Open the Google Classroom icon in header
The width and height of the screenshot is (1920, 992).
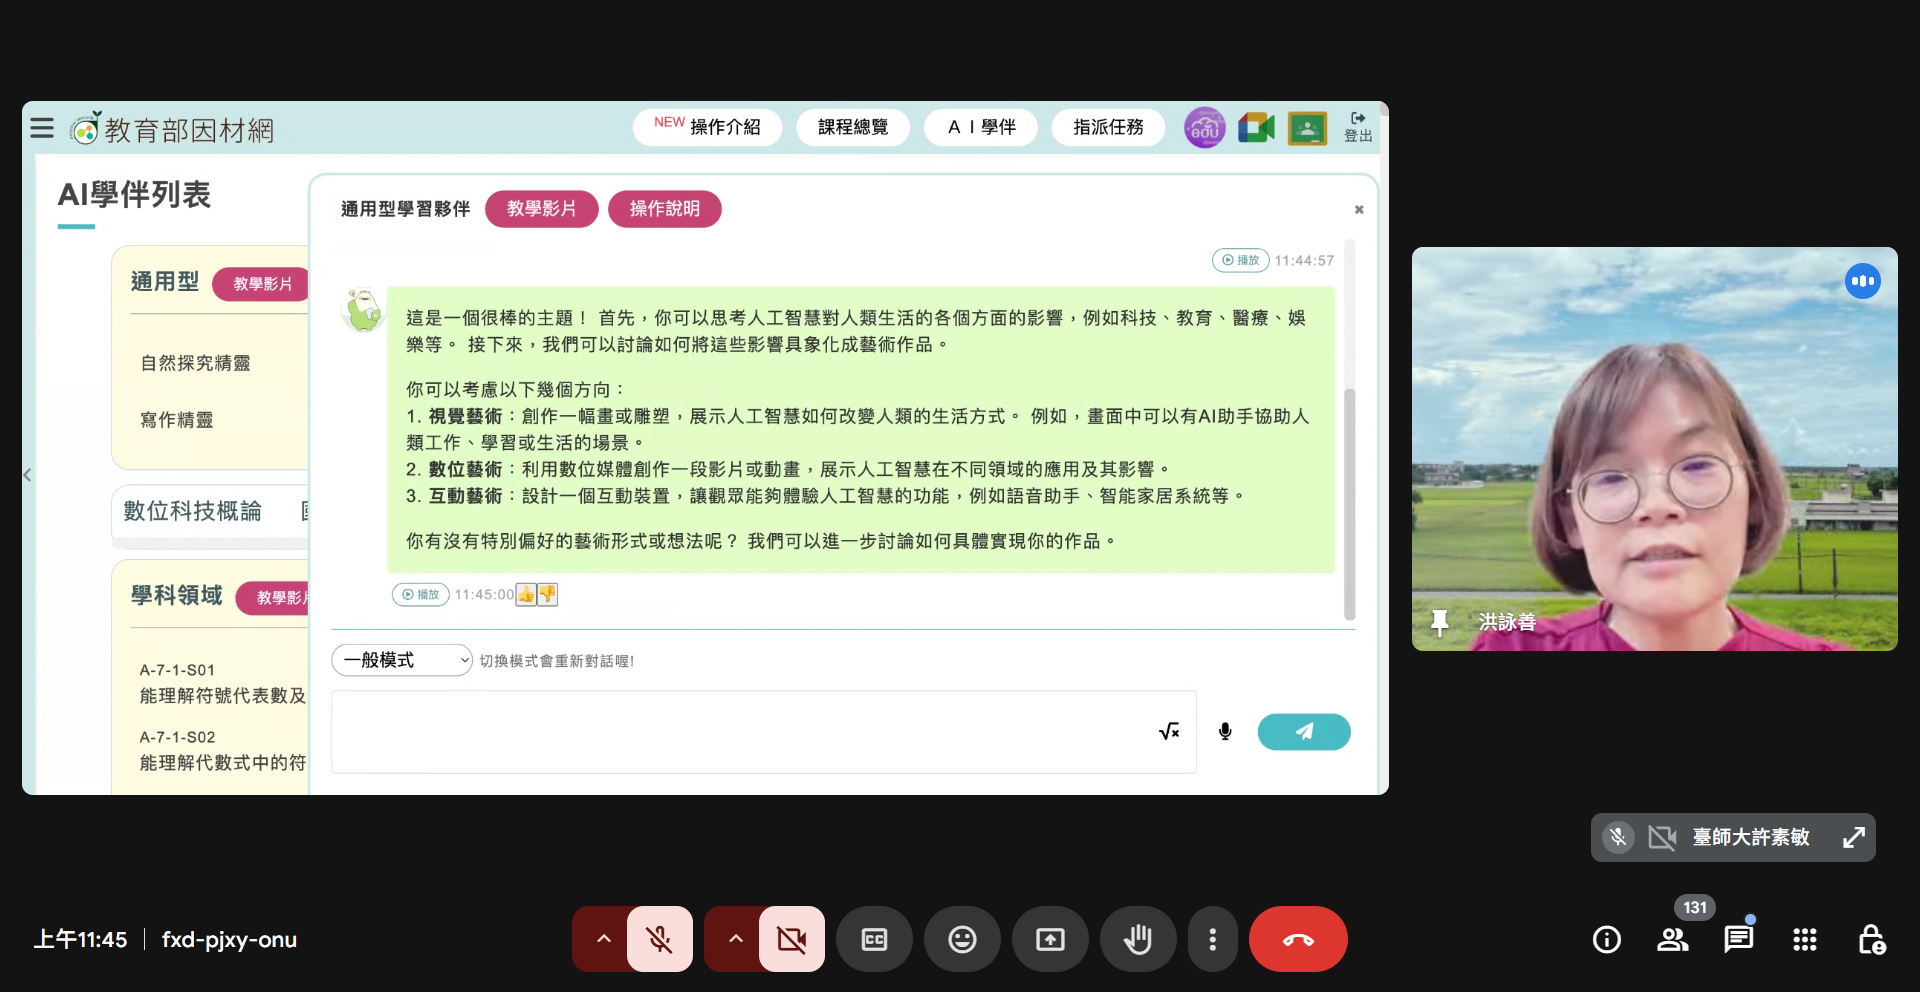[x=1307, y=128]
